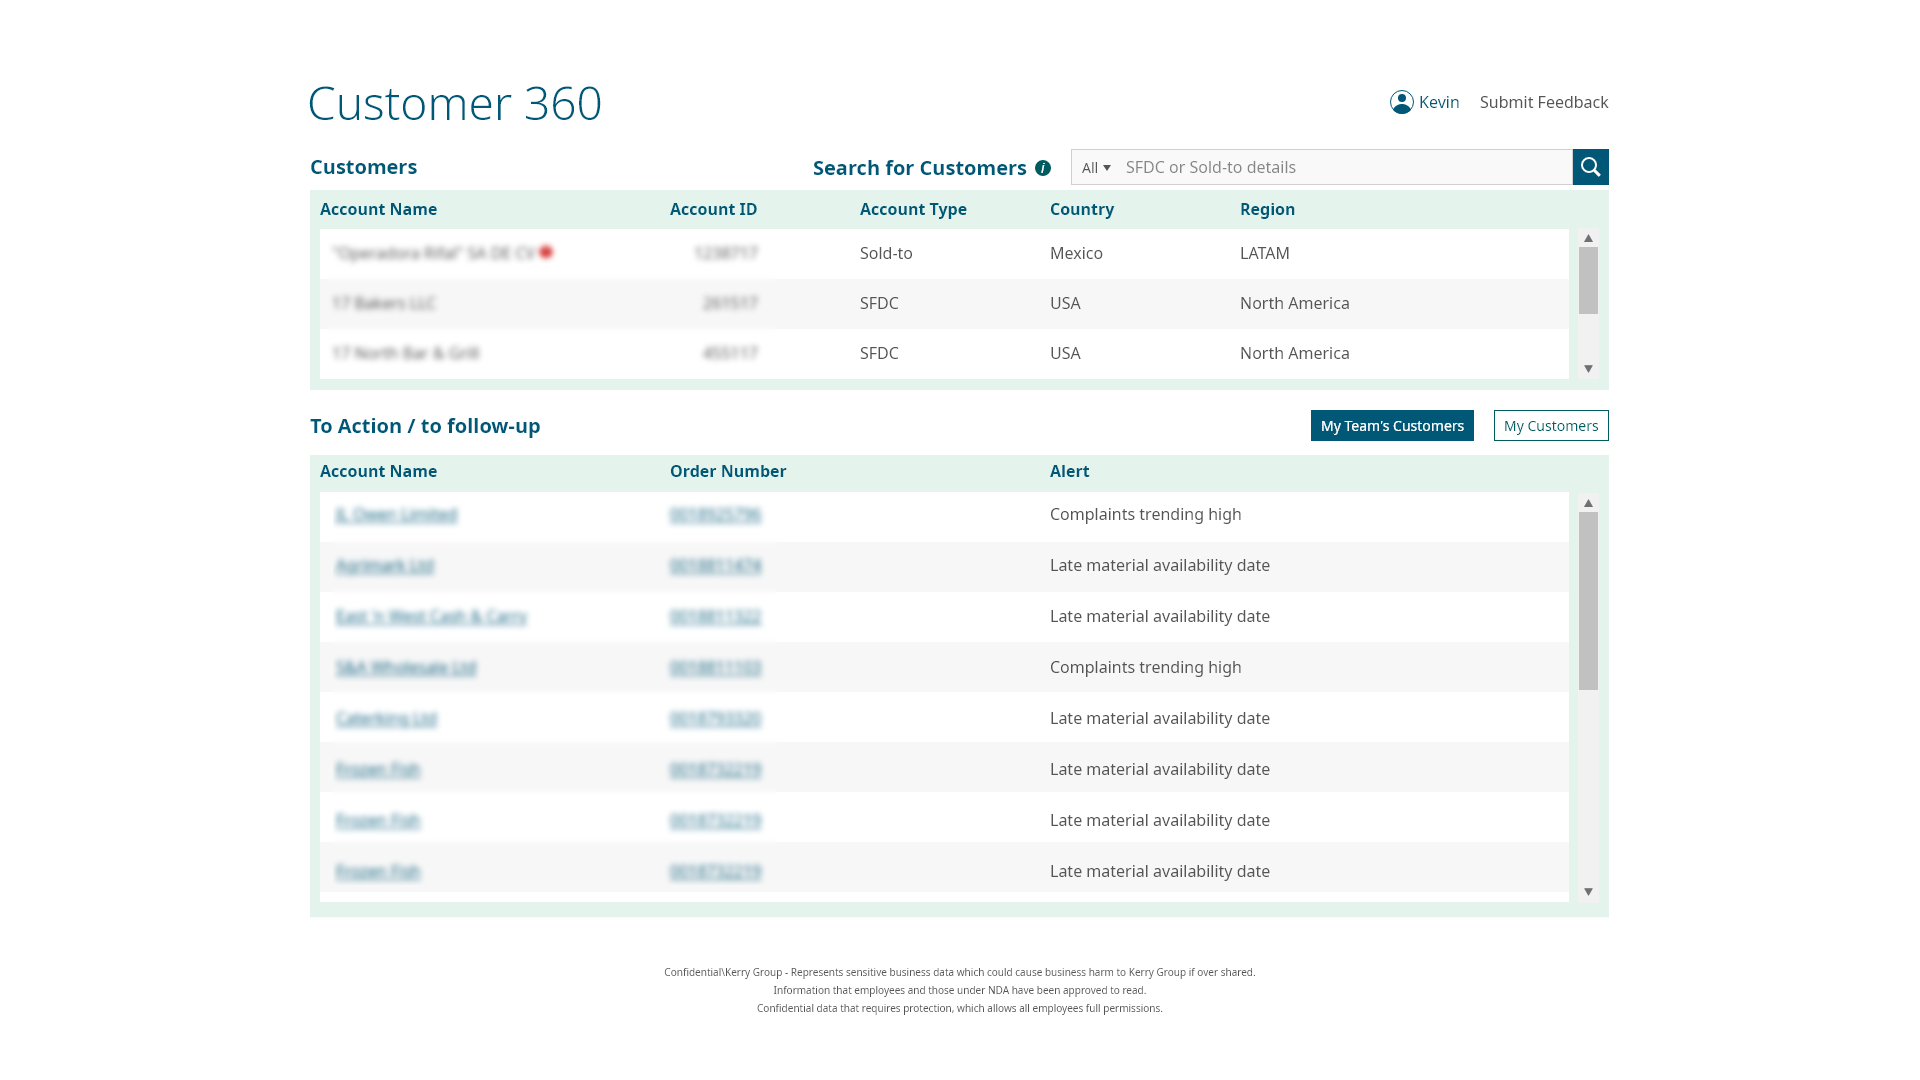Click Account Name header in Customers table
1920x1080 pixels.
(x=378, y=209)
